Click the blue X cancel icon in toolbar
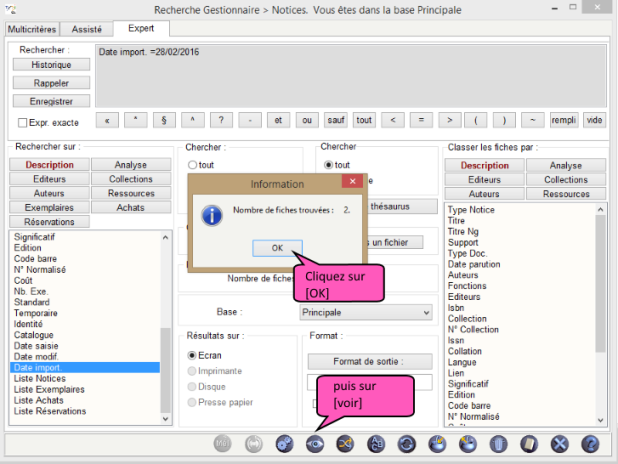618x464 pixels. (560, 444)
